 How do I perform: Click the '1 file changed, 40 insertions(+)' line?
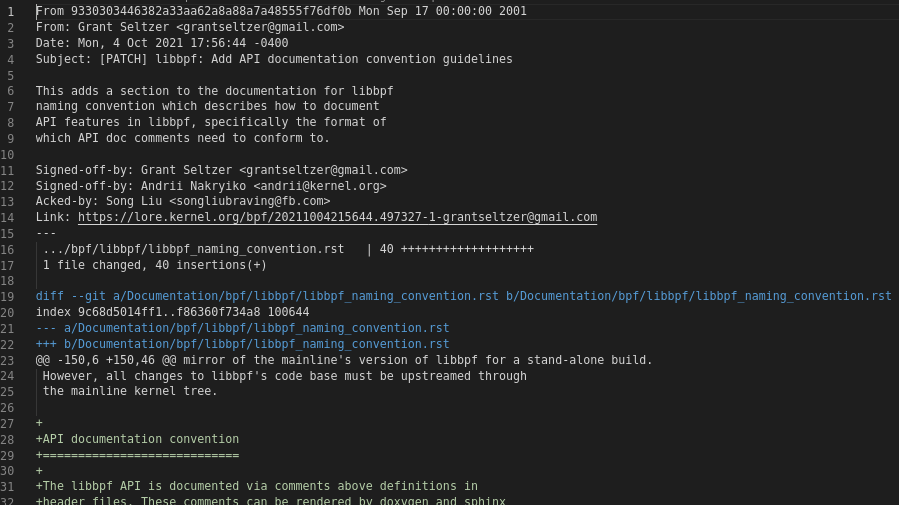tap(155, 265)
